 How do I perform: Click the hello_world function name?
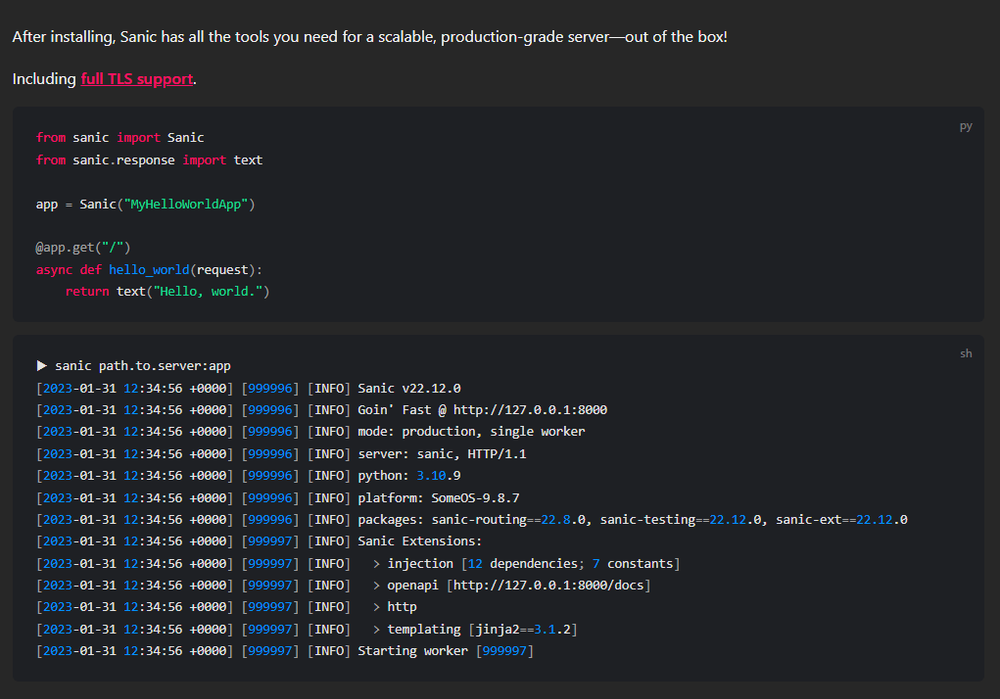[149, 270]
